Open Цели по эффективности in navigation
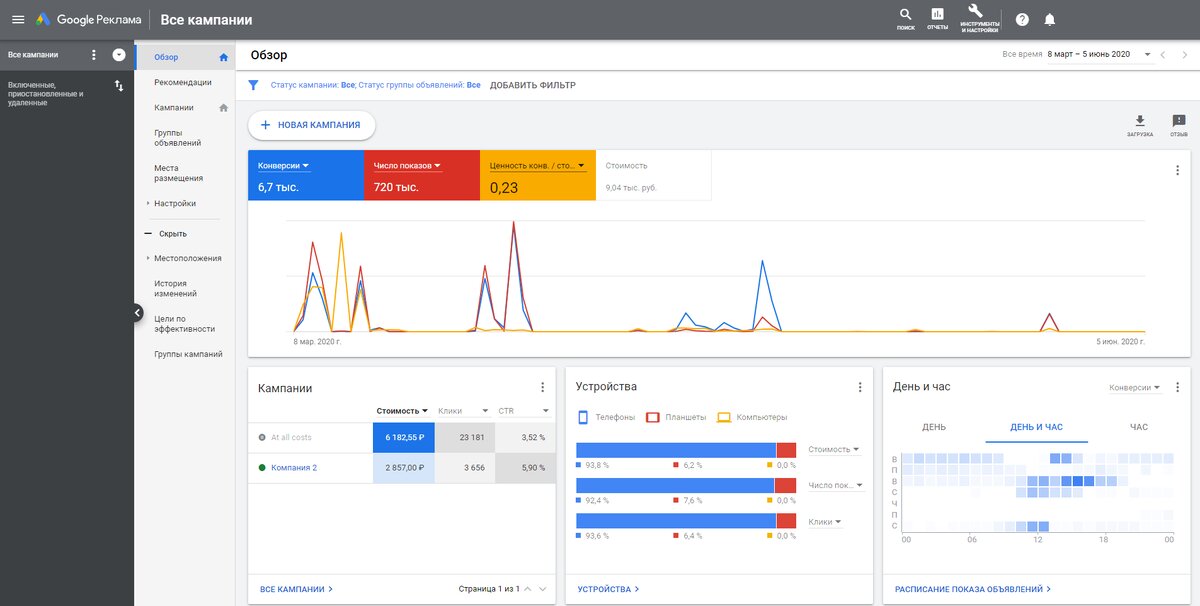Viewport: 1200px width, 606px height. [x=185, y=323]
